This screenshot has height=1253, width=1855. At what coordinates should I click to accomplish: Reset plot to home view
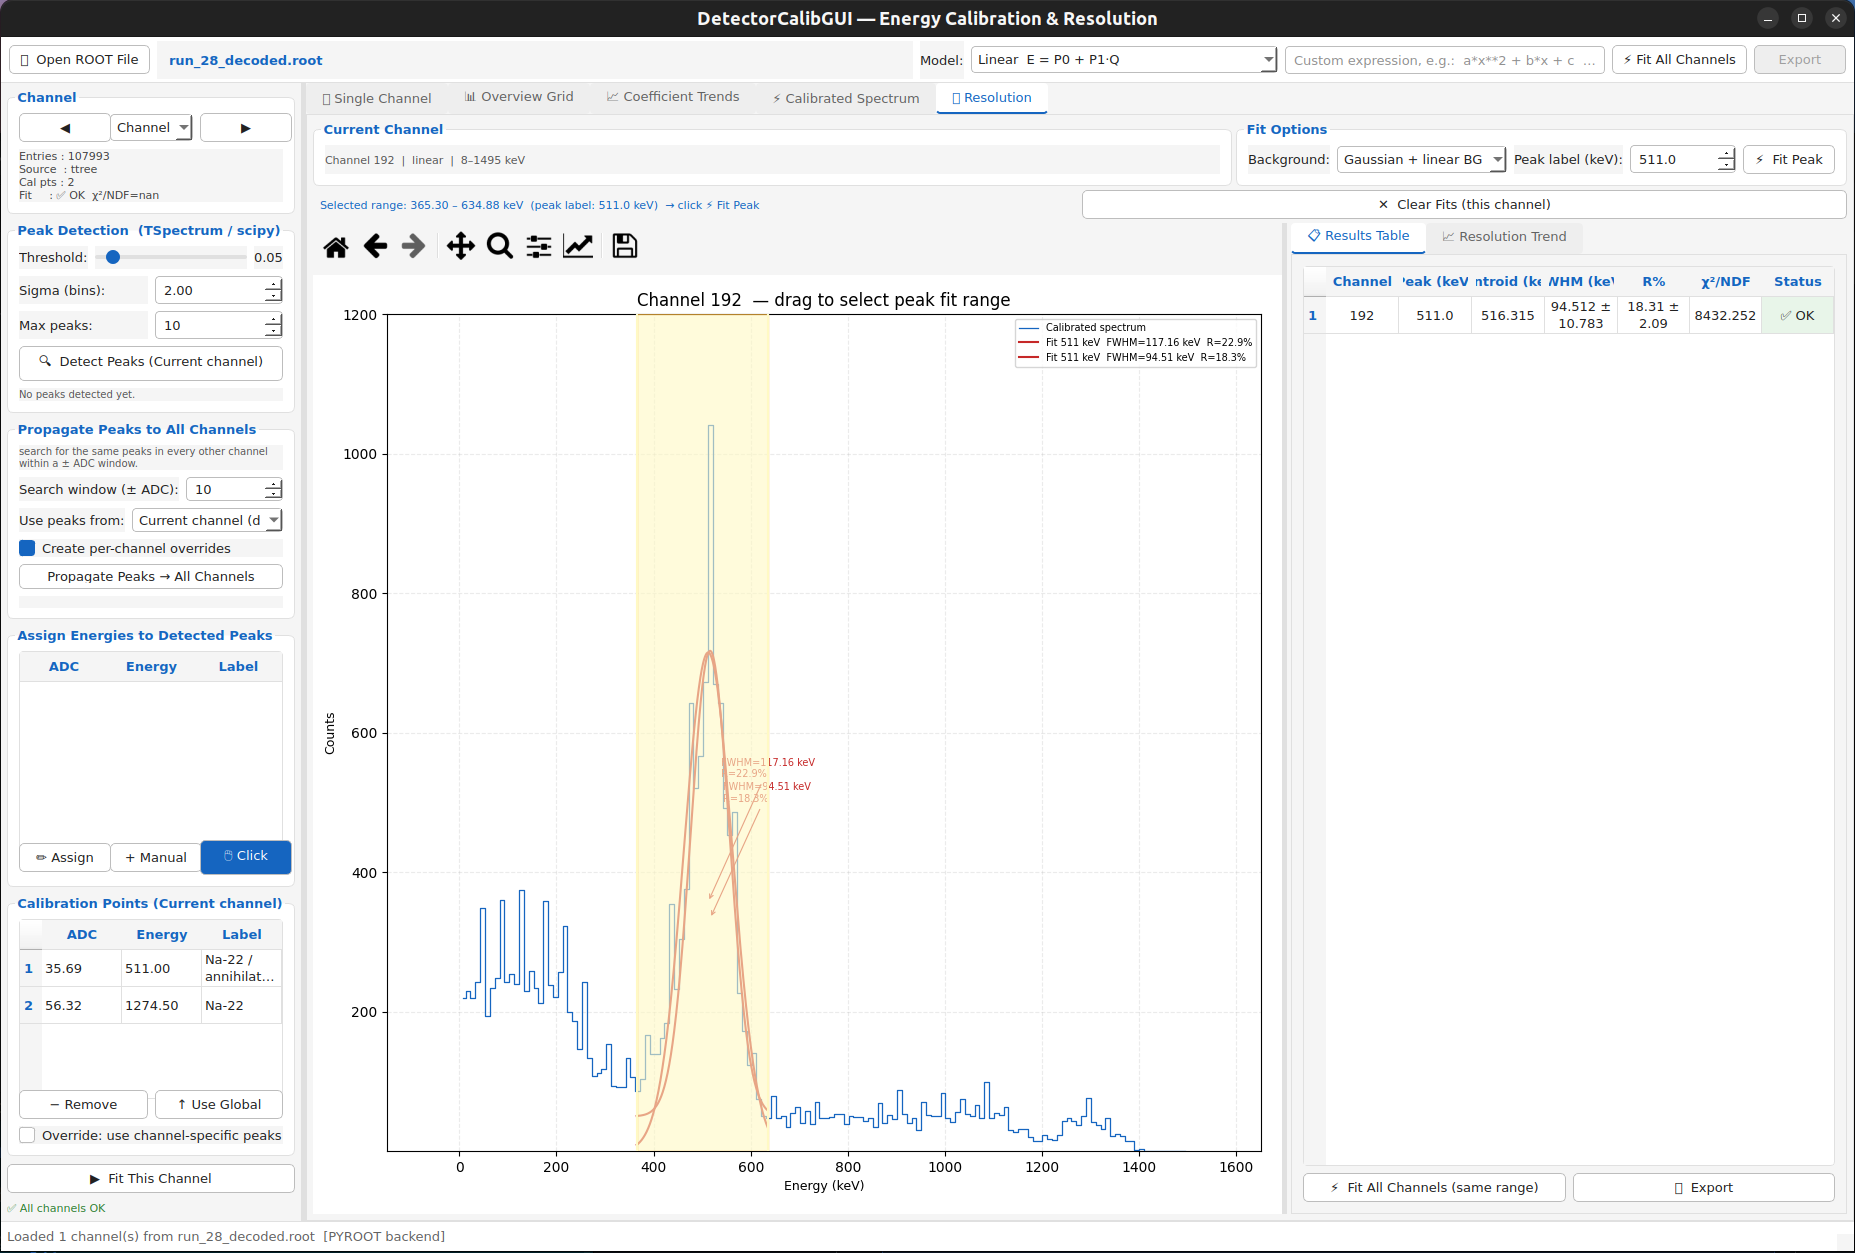pyautogui.click(x=336, y=246)
